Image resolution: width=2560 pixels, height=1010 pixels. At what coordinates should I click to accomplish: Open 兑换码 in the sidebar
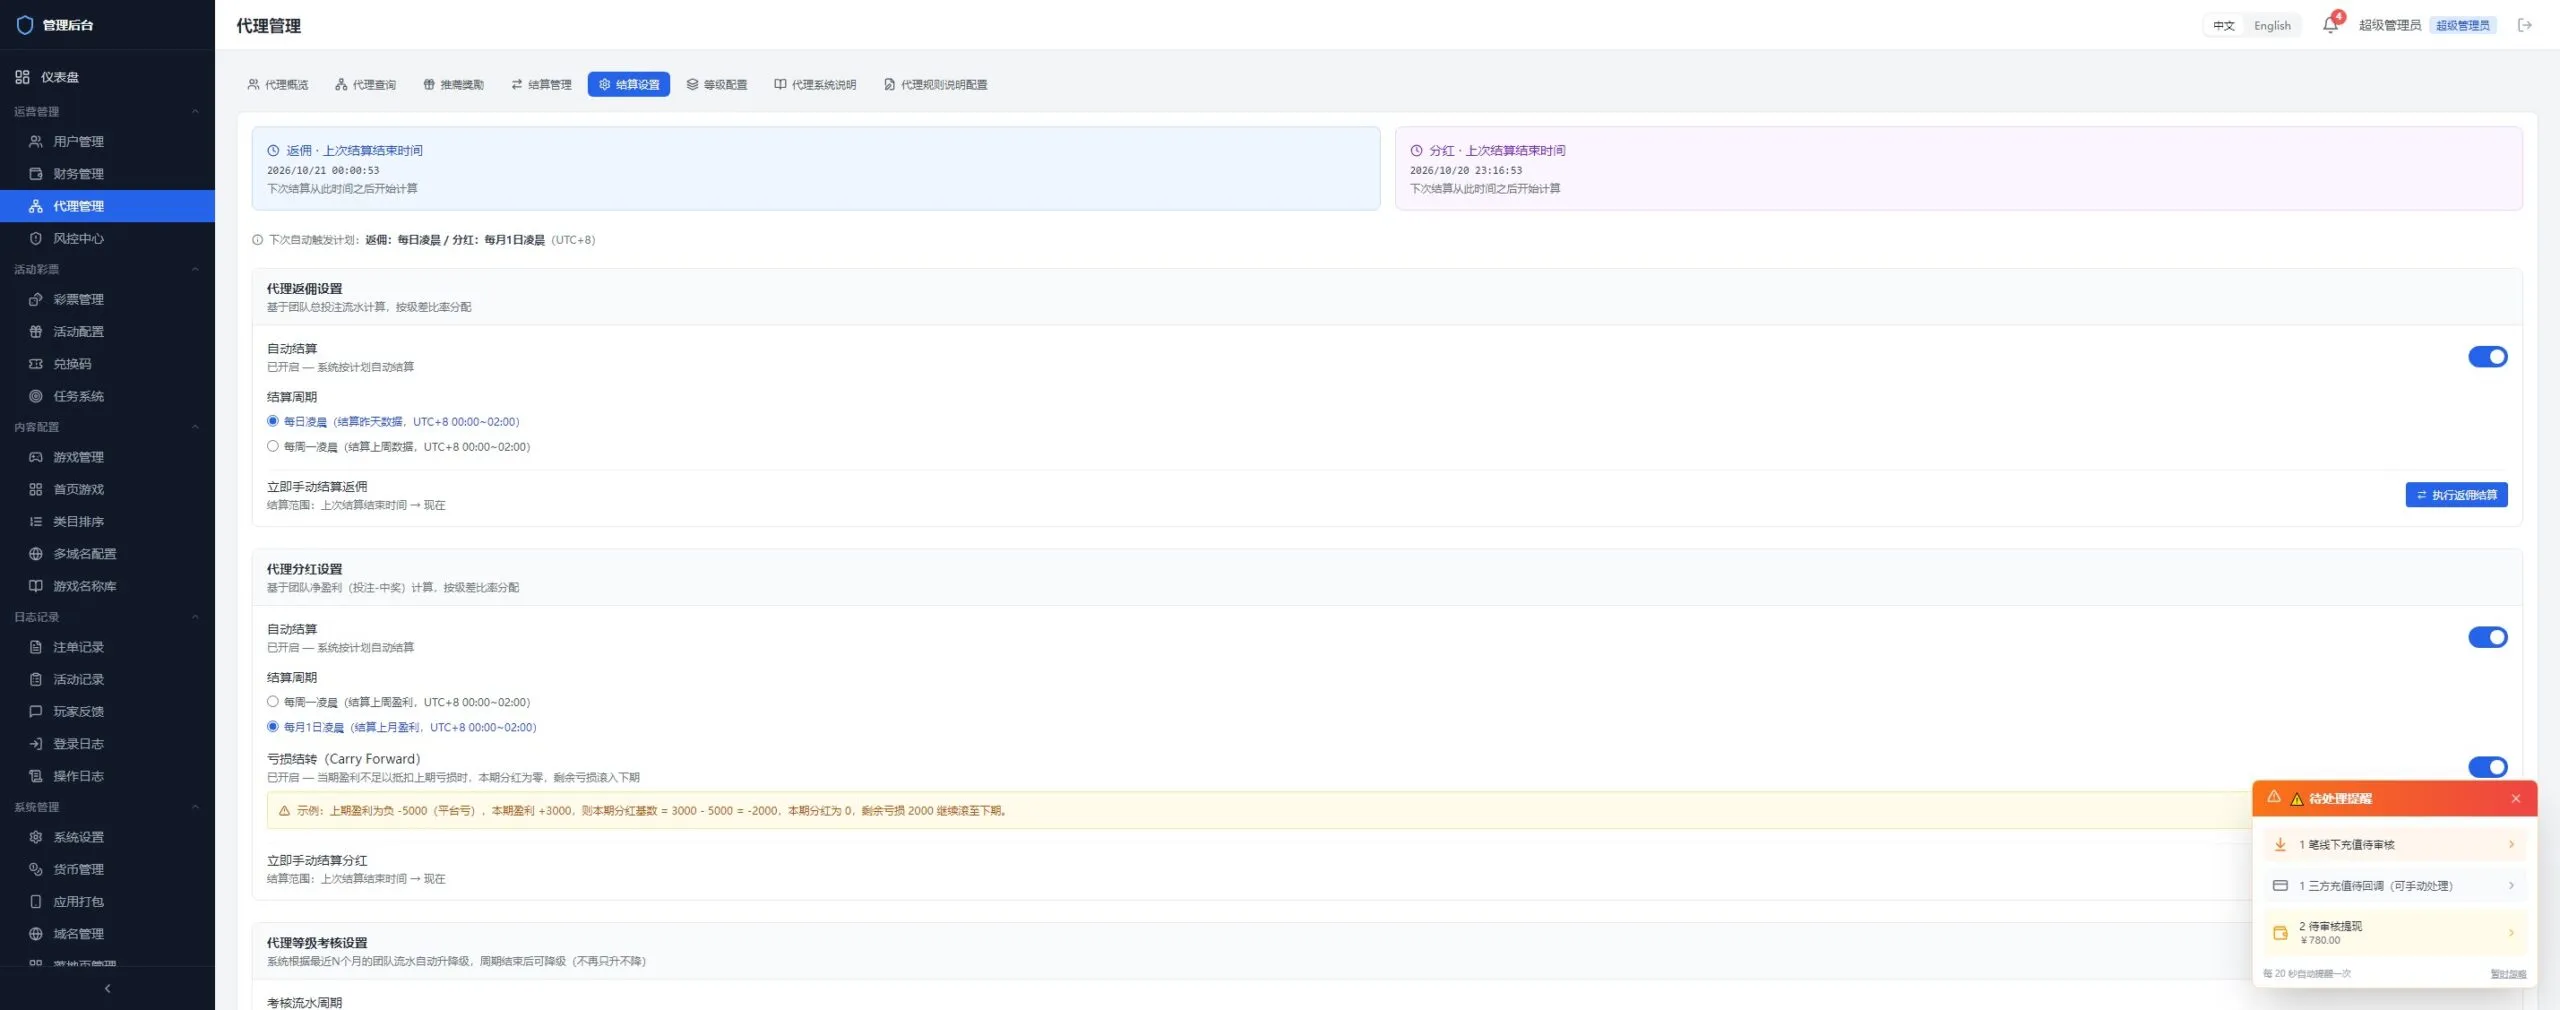tap(107, 364)
